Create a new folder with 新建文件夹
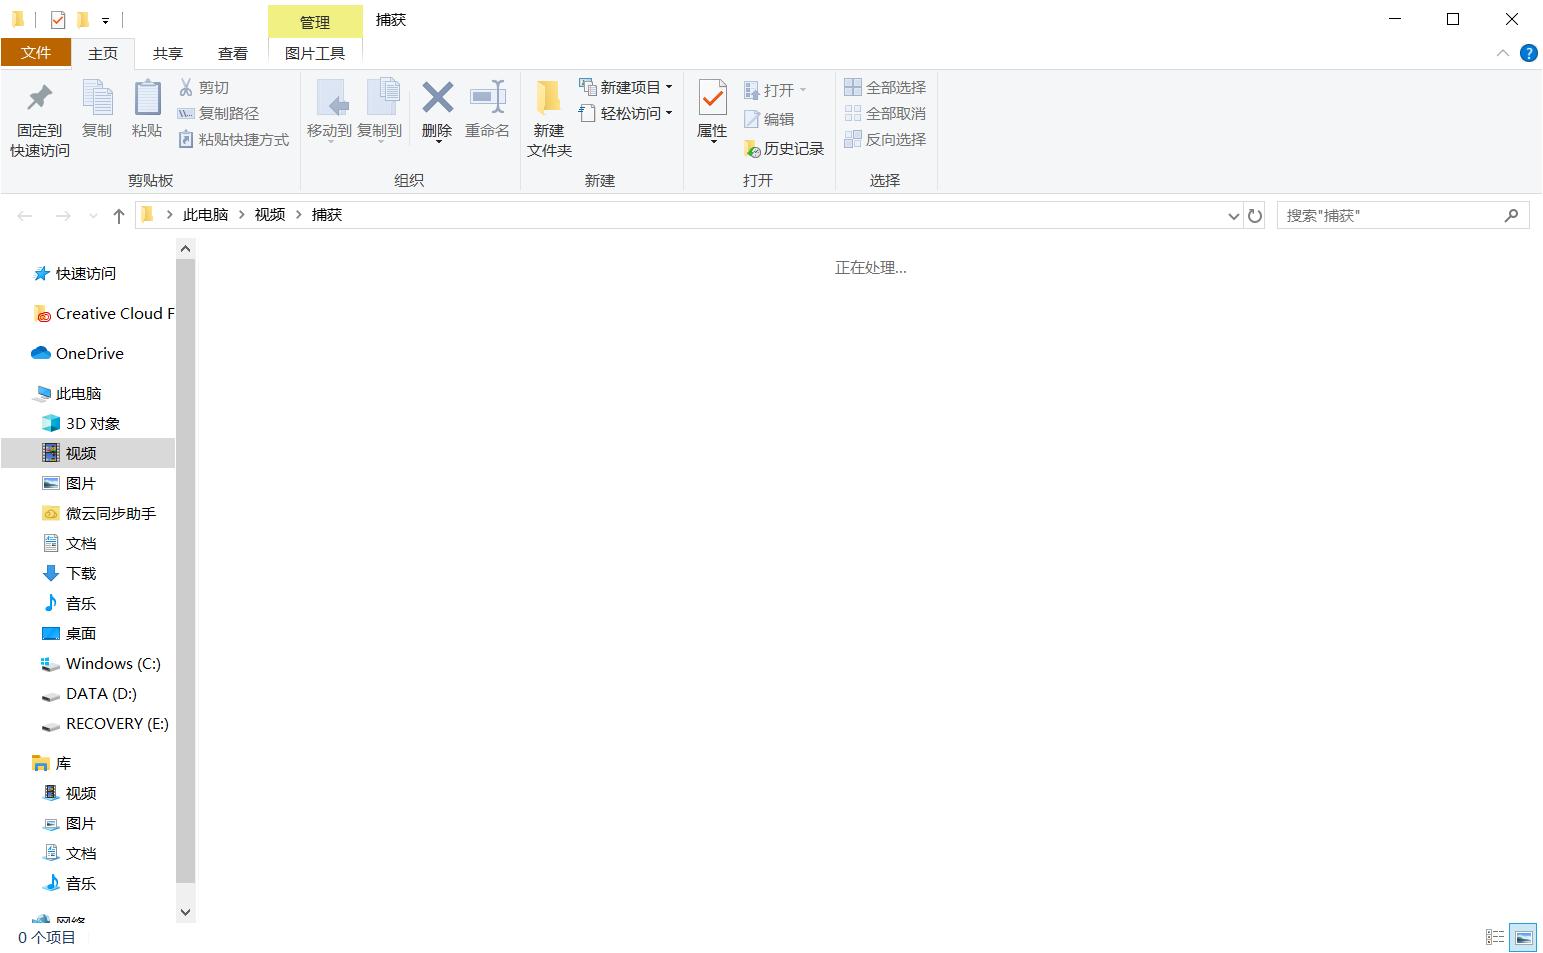Screen dimensions: 1543x953 (x=548, y=116)
